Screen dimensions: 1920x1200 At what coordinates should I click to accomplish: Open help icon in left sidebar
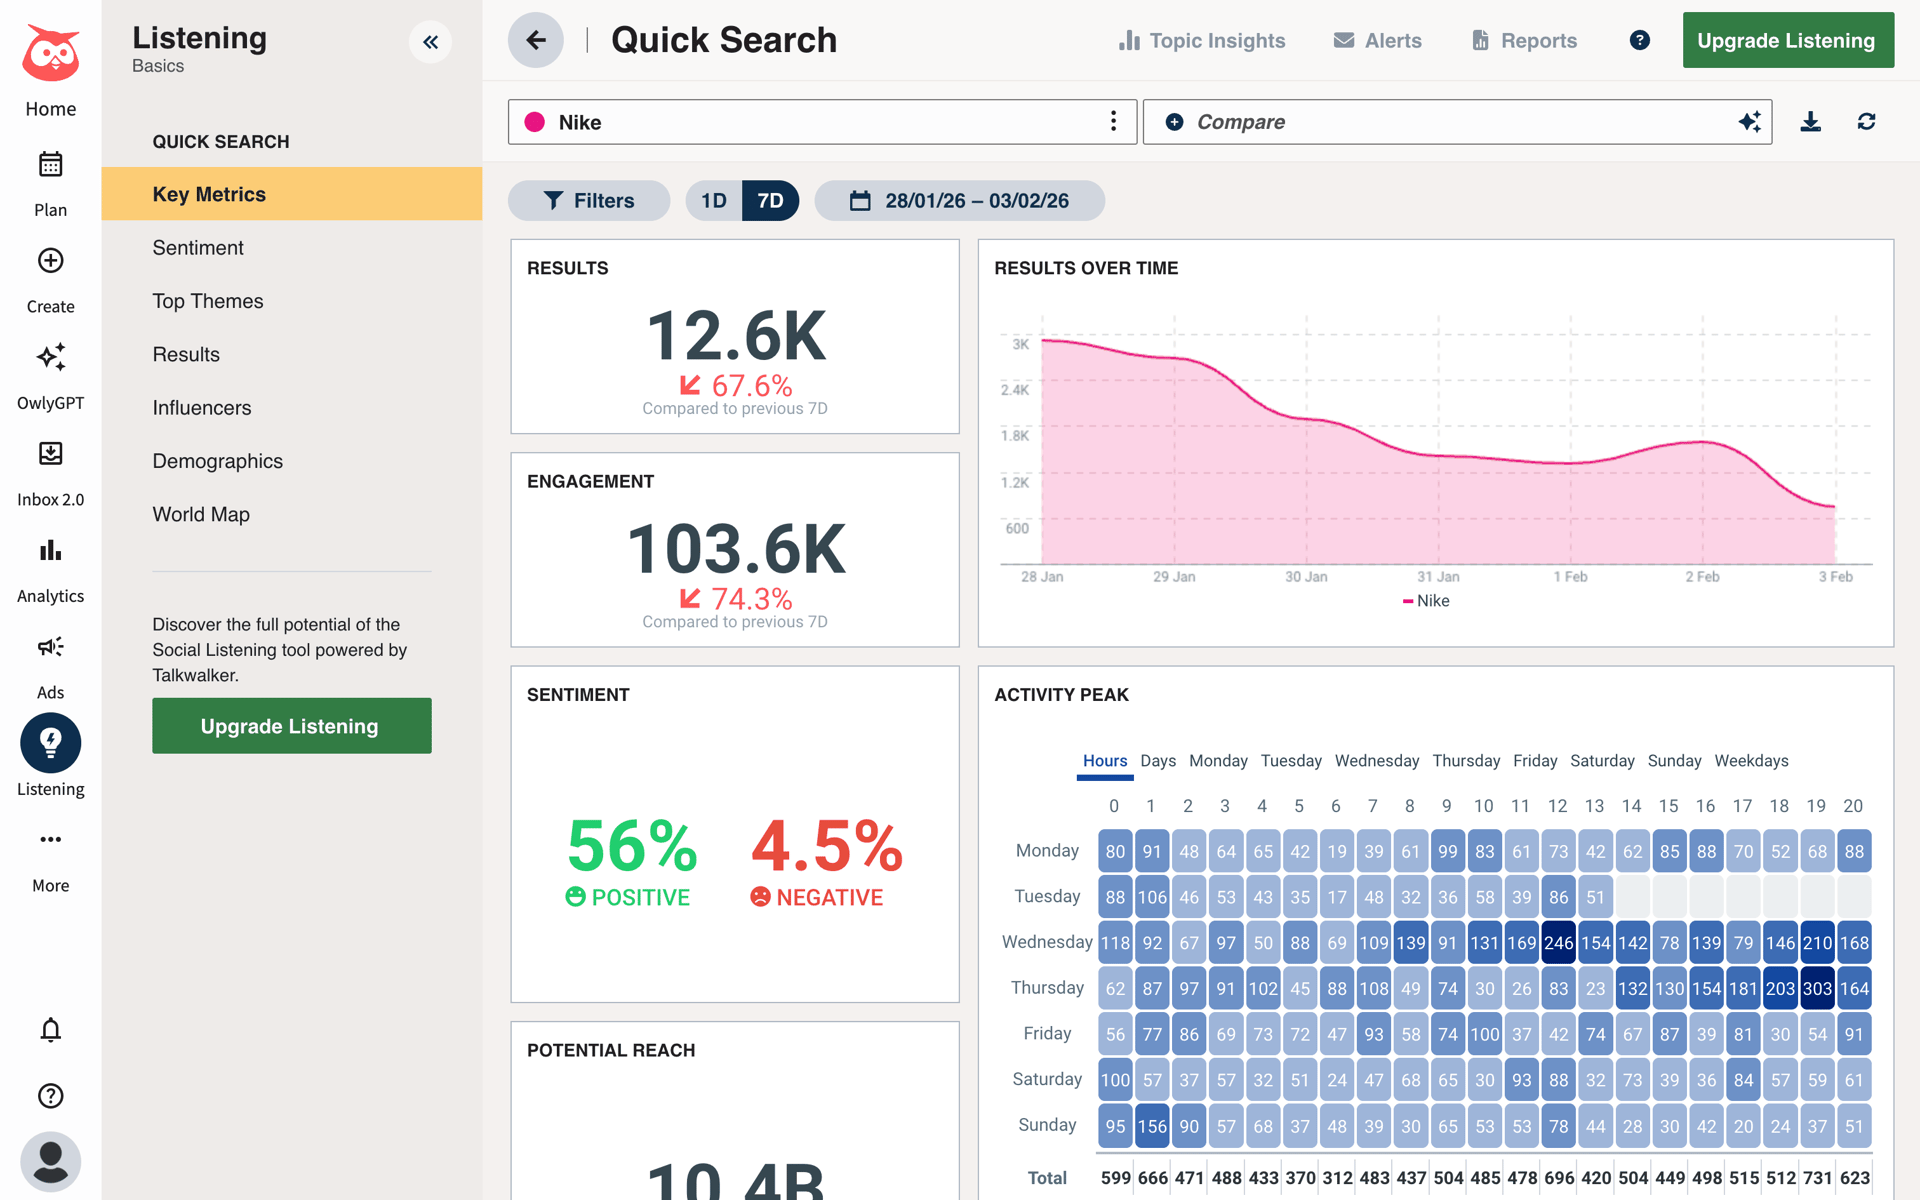(50, 1096)
